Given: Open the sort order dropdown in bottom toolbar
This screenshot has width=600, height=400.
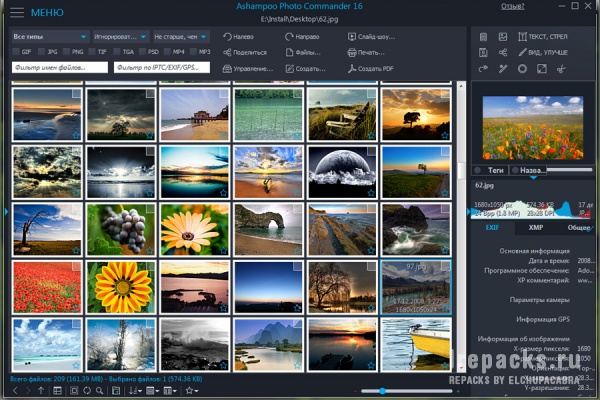Looking at the screenshot, I should (135, 390).
